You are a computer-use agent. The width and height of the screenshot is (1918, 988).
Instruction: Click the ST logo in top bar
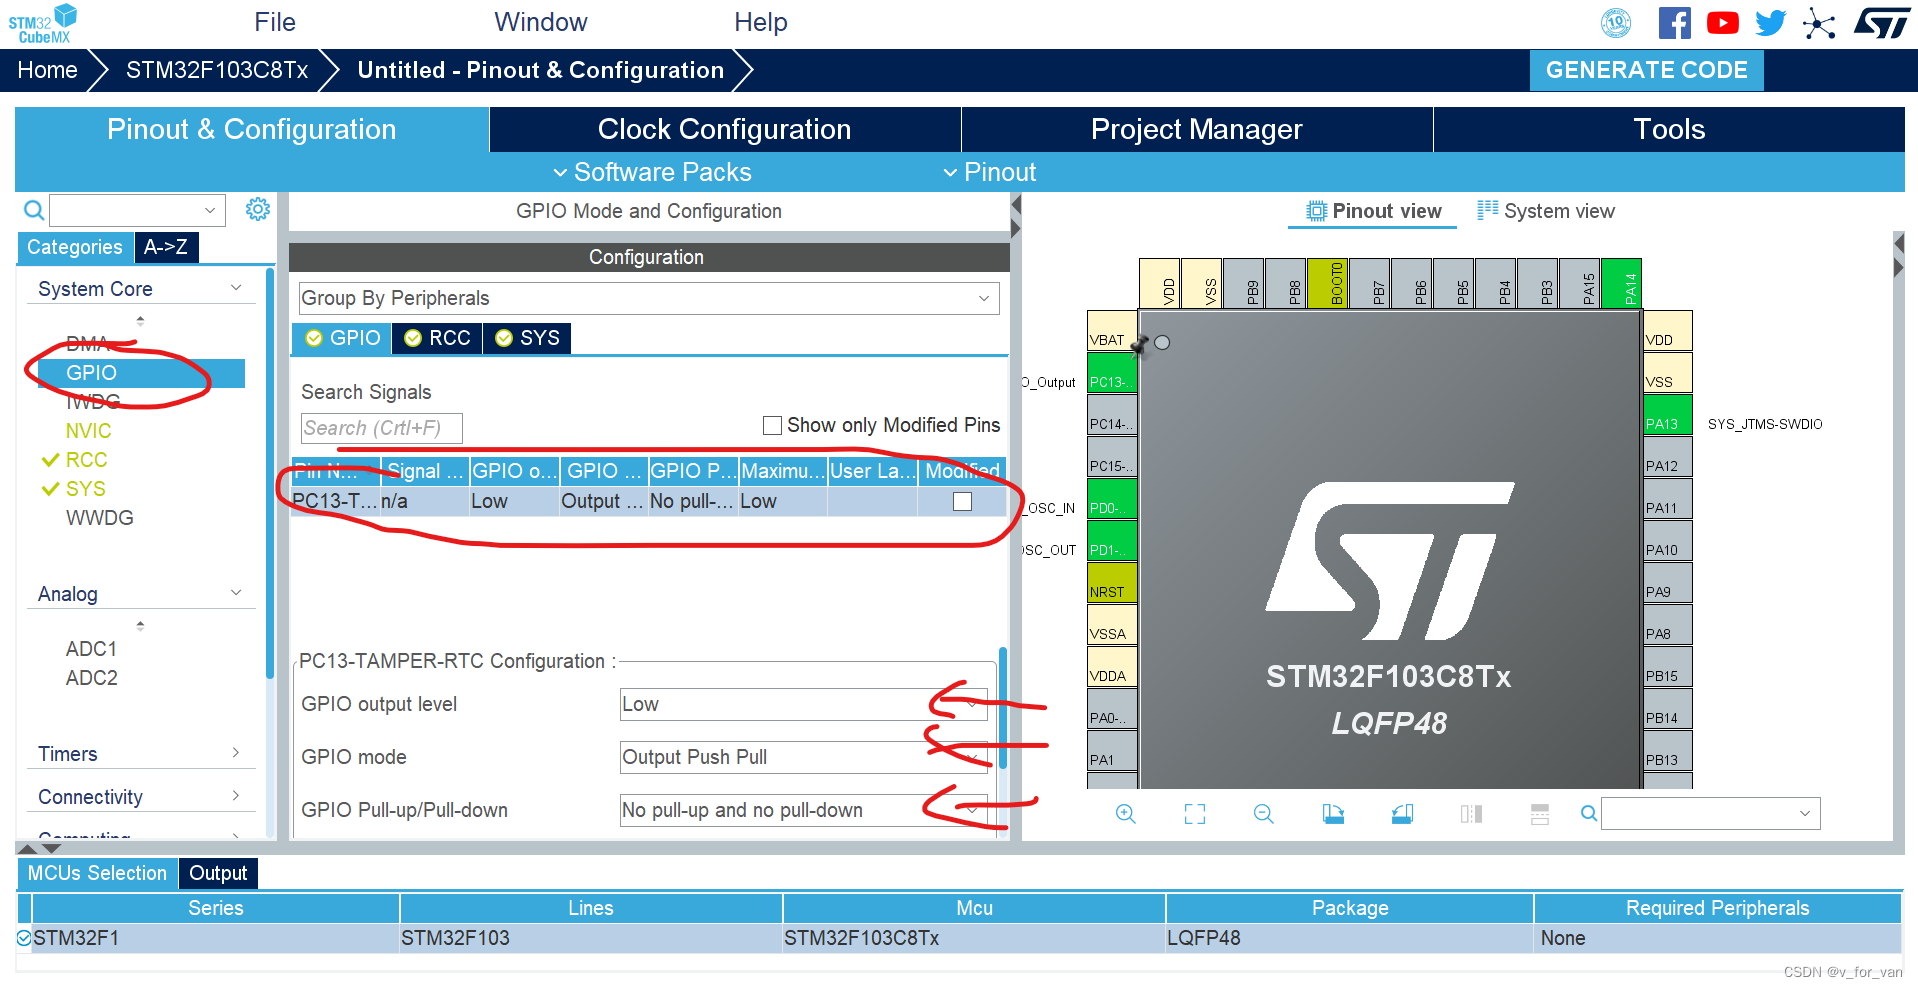tap(1881, 23)
